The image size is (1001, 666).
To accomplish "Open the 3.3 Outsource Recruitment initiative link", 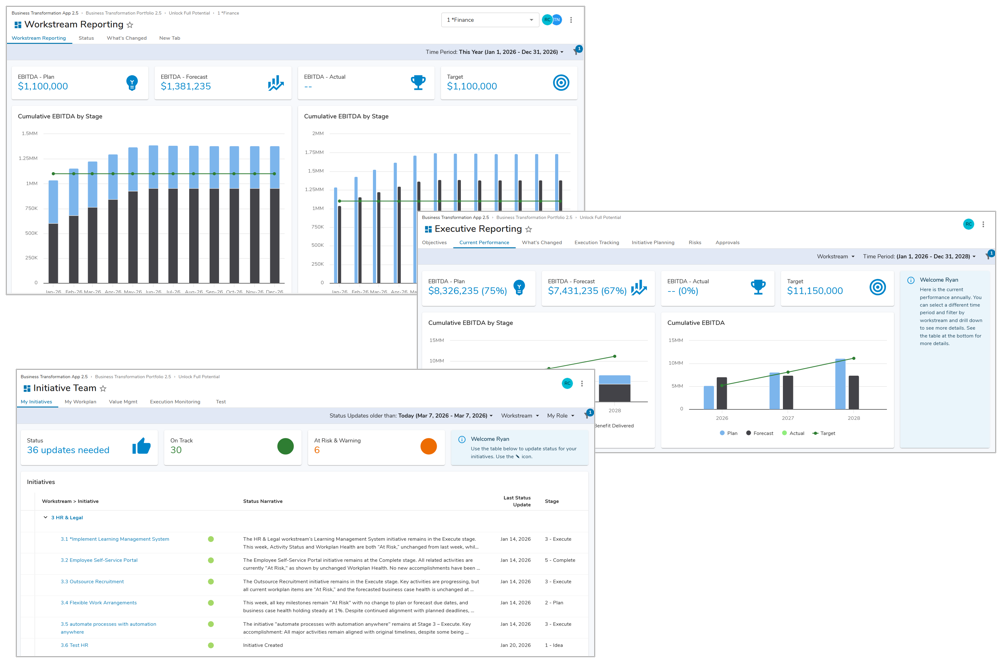I will coord(92,582).
